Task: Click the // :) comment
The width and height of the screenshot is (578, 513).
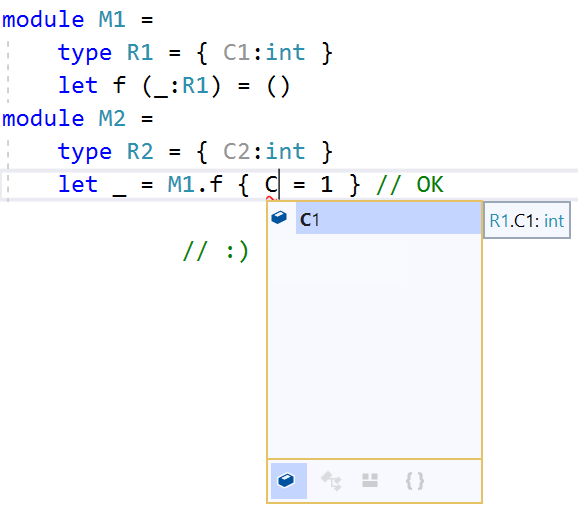Action: pos(216,251)
